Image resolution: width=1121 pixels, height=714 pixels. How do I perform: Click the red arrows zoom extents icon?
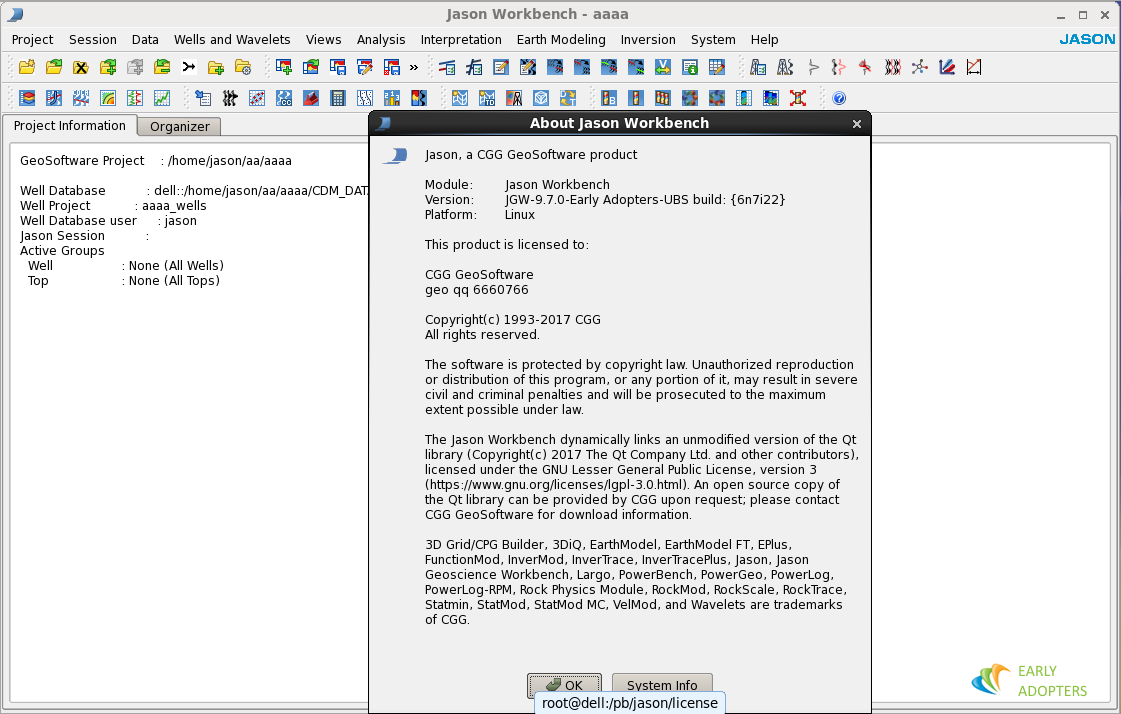(798, 98)
